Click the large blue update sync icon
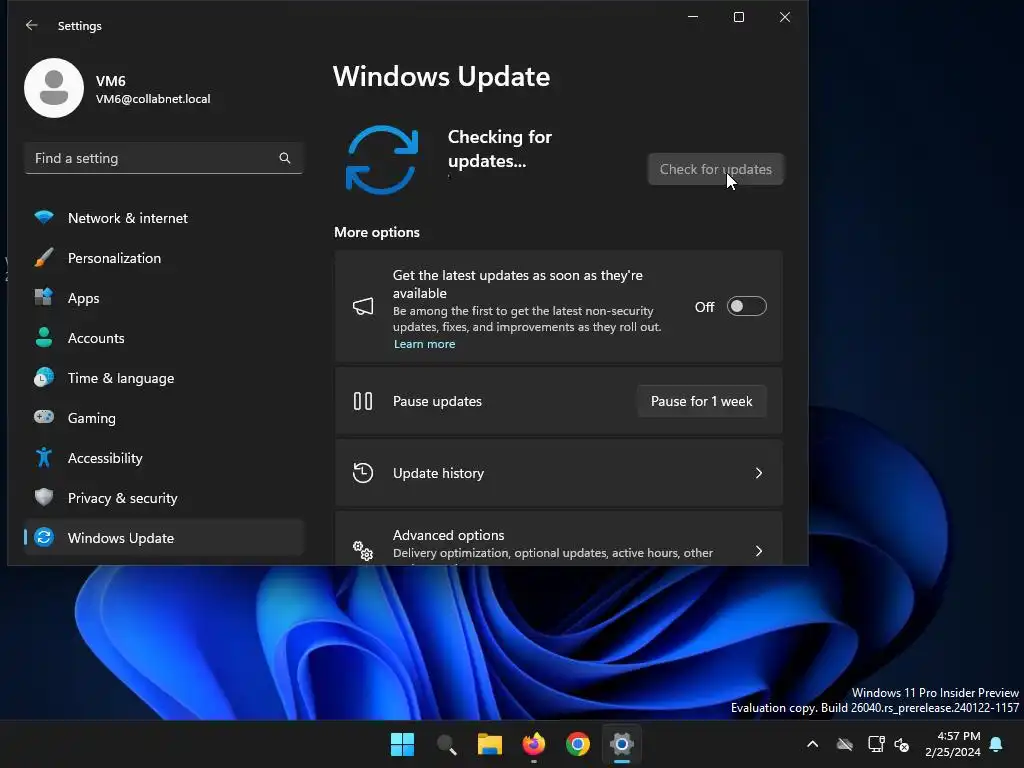1024x768 pixels. pos(381,160)
